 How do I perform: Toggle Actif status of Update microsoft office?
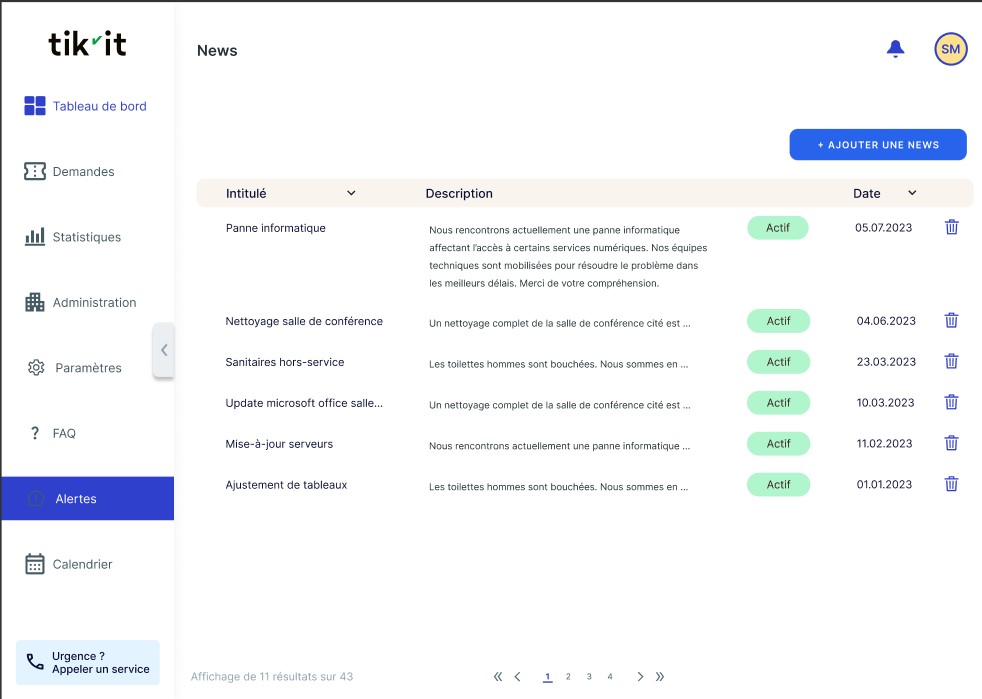pyautogui.click(x=778, y=403)
